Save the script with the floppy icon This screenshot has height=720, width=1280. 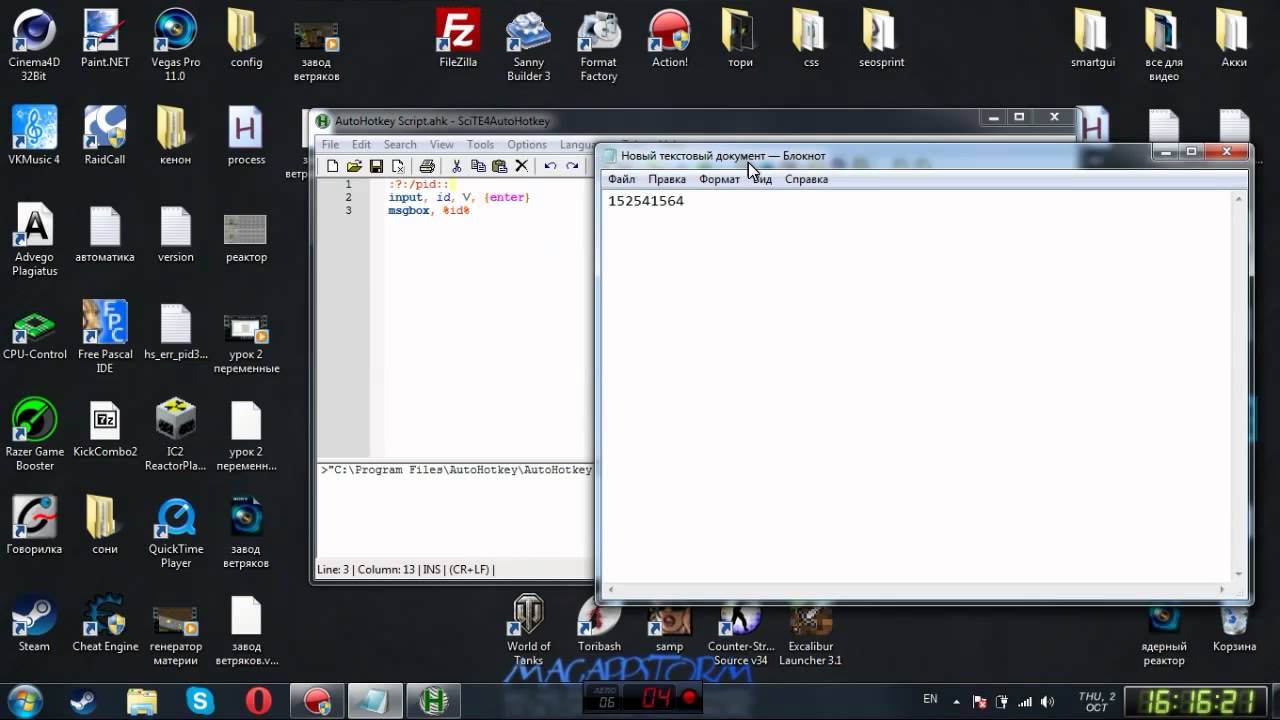pyautogui.click(x=376, y=166)
